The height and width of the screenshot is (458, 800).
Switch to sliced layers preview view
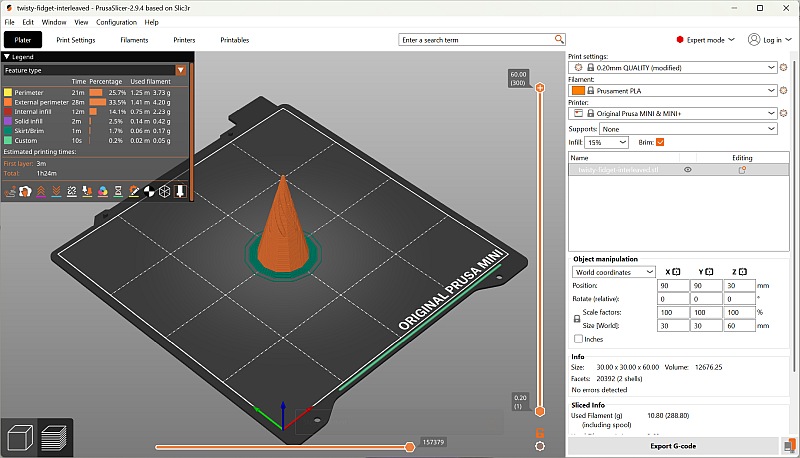(54, 438)
